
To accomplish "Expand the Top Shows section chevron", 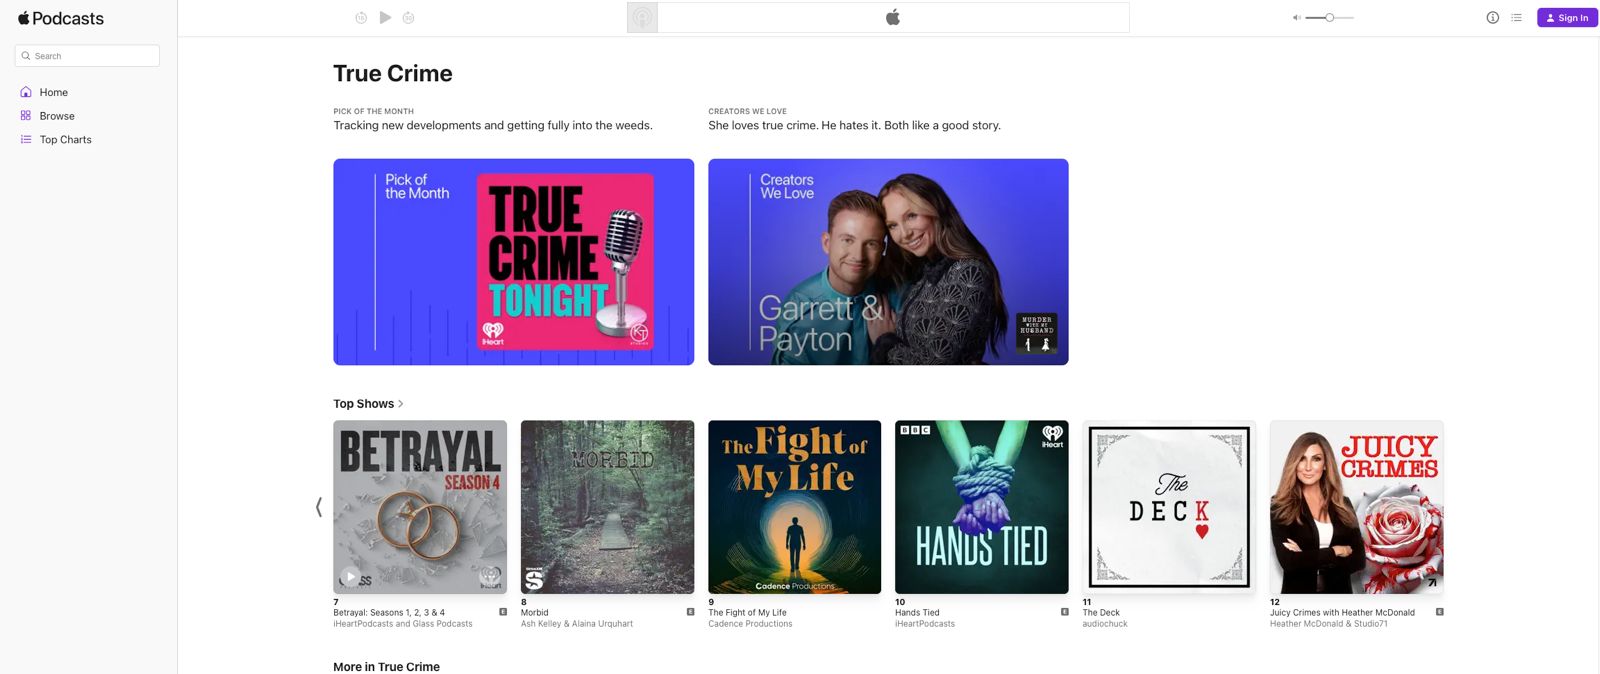I will pyautogui.click(x=401, y=404).
